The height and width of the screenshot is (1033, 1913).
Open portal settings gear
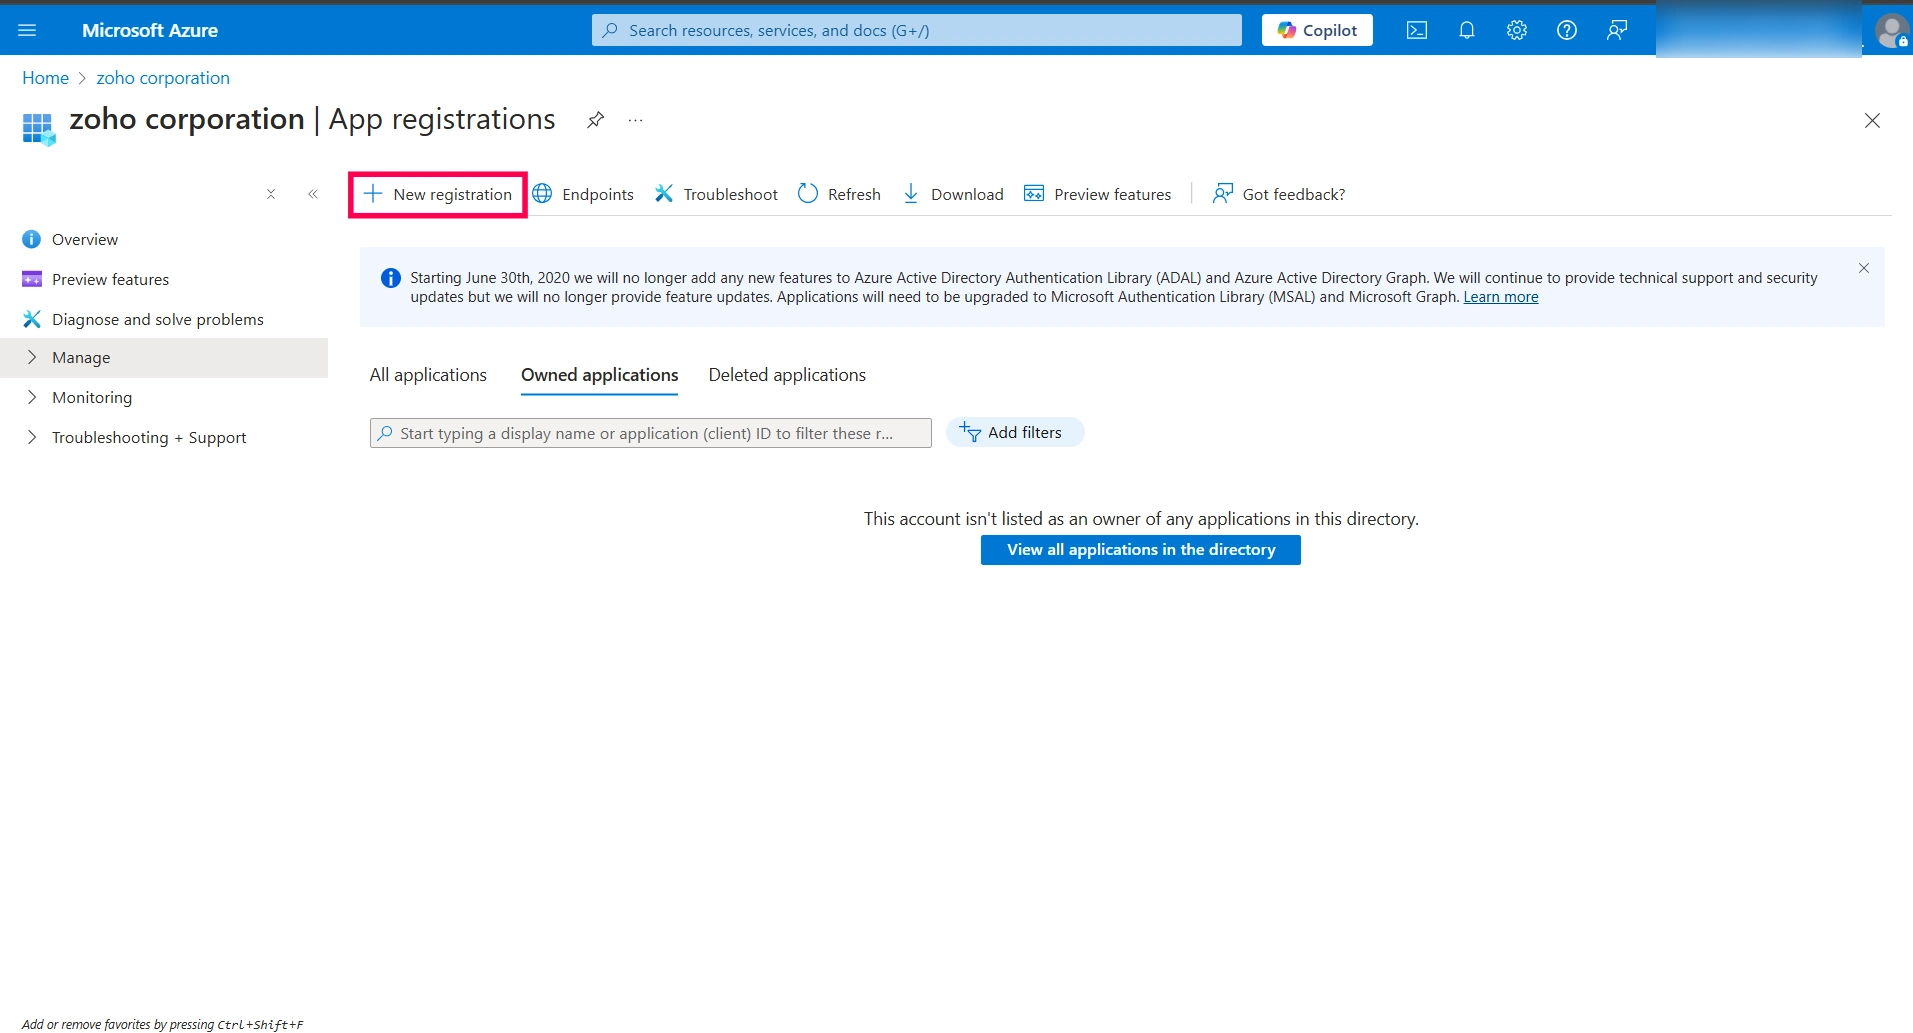[x=1517, y=30]
